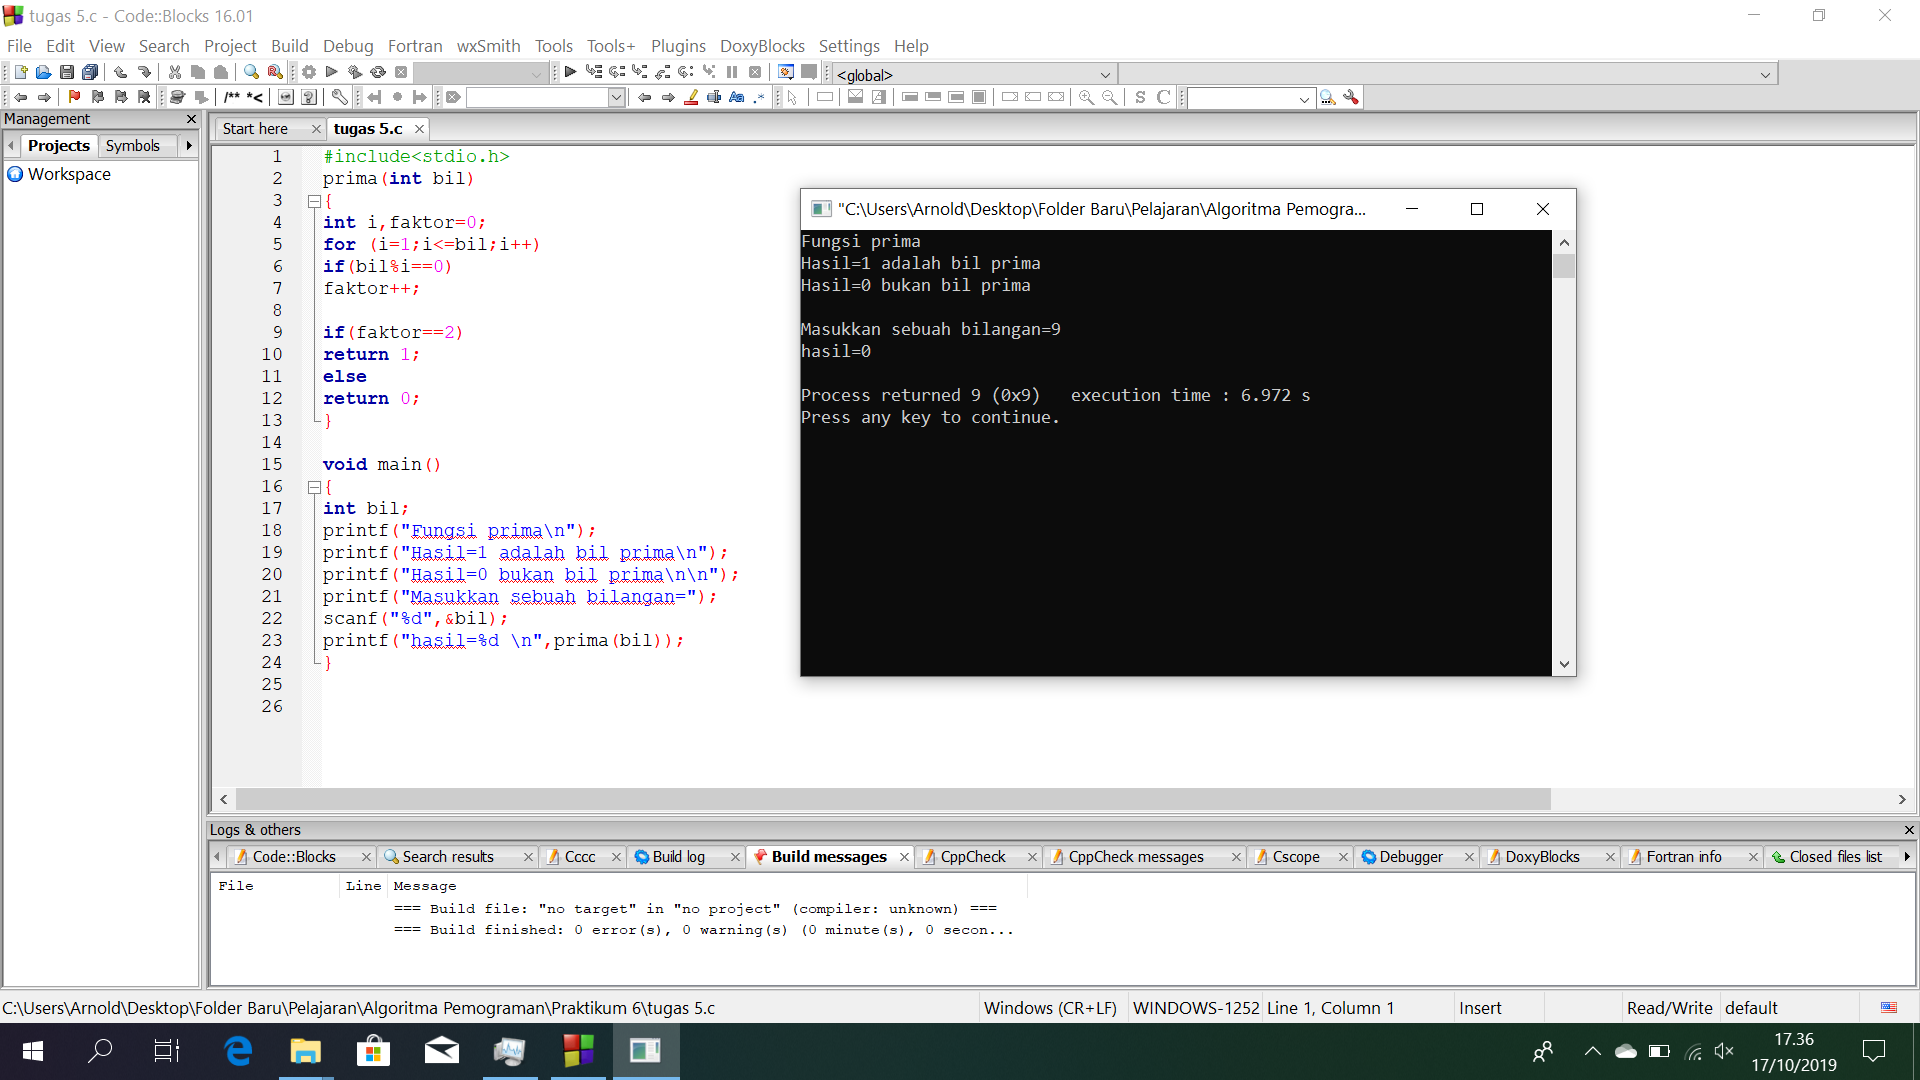Viewport: 1920px width, 1080px height.
Task: Close the tugas 5.c editor tab
Action: point(419,129)
